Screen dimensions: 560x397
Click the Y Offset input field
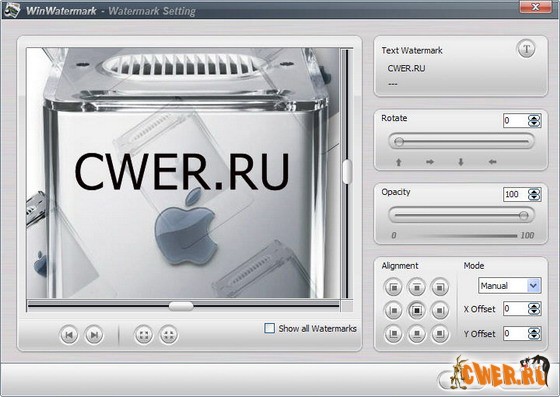[515, 333]
